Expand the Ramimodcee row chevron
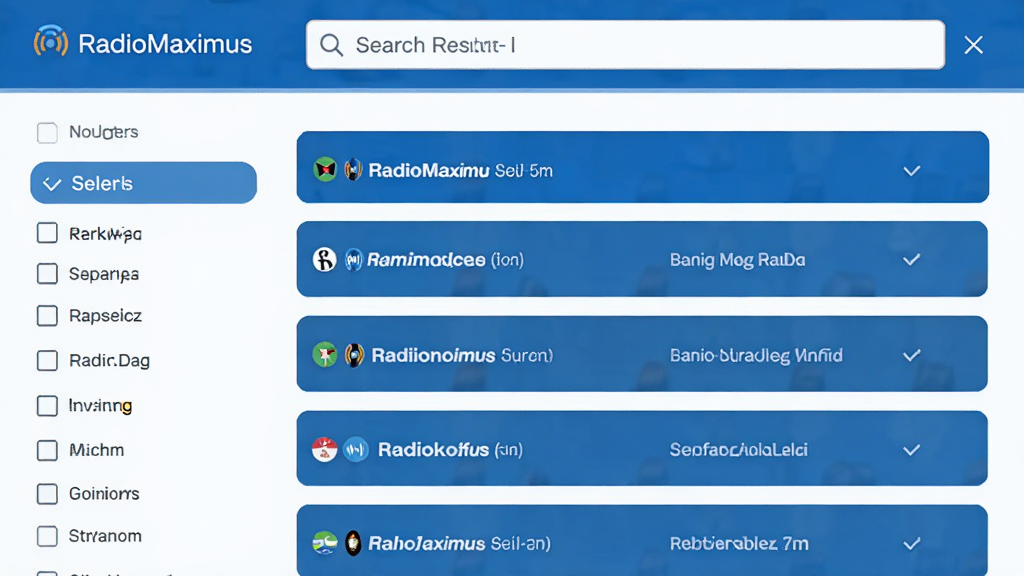 click(x=912, y=260)
